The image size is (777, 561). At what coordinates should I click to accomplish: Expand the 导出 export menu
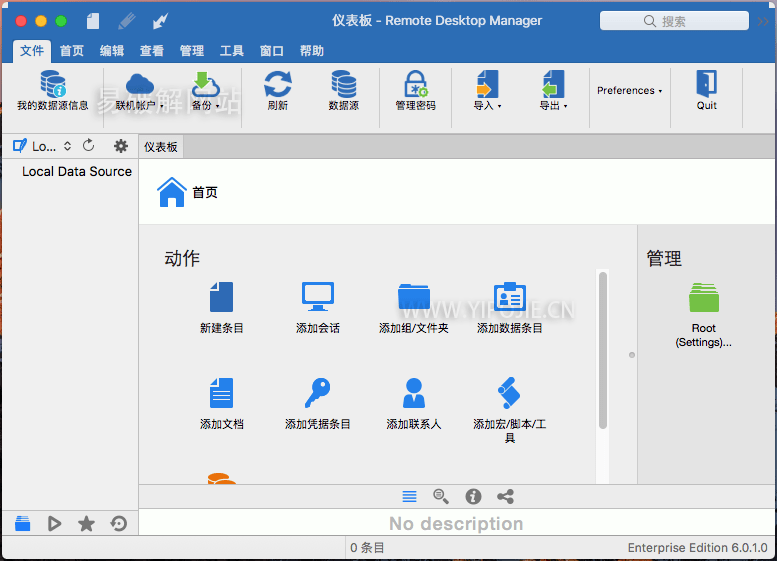(x=553, y=90)
